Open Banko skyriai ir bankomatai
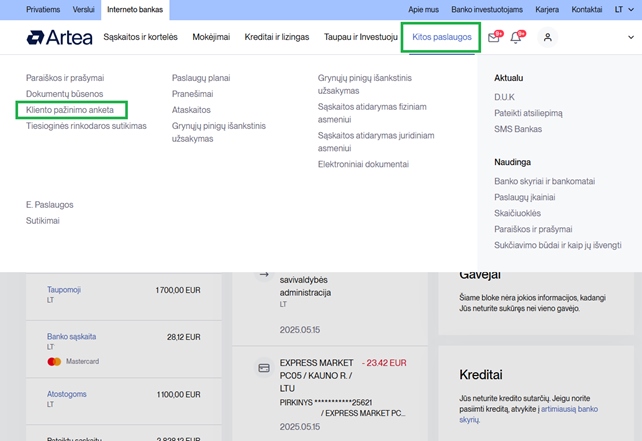 pyautogui.click(x=545, y=181)
